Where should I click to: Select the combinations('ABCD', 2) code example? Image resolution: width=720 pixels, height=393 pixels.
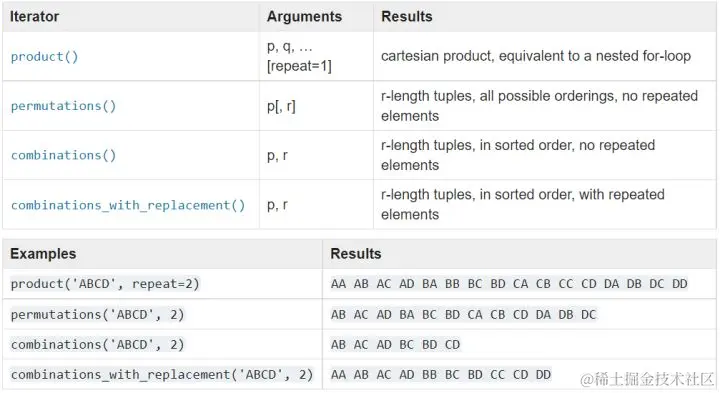click(x=97, y=345)
